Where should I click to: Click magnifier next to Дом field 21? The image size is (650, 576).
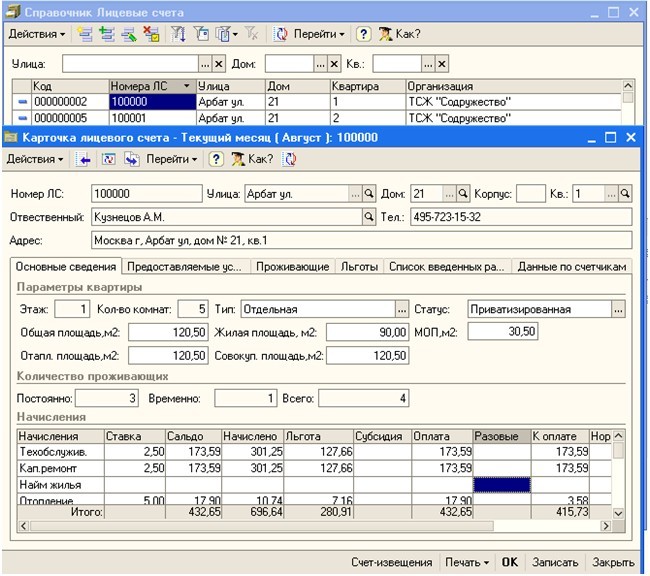(463, 194)
